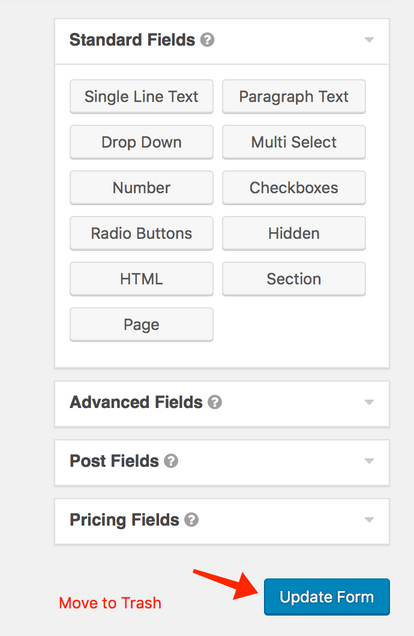Insert a Hidden field
This screenshot has height=636, width=414.
pyautogui.click(x=294, y=234)
